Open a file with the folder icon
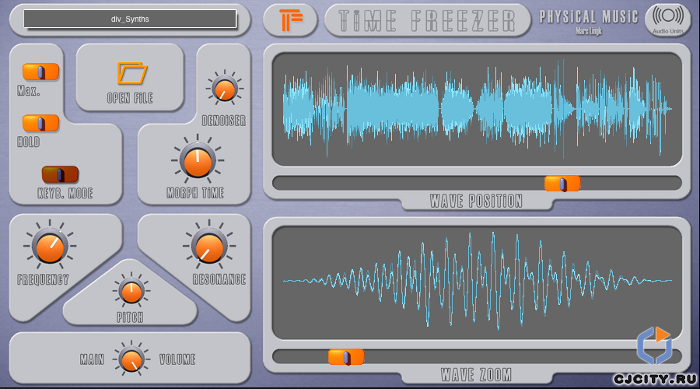The image size is (700, 389). click(x=132, y=73)
